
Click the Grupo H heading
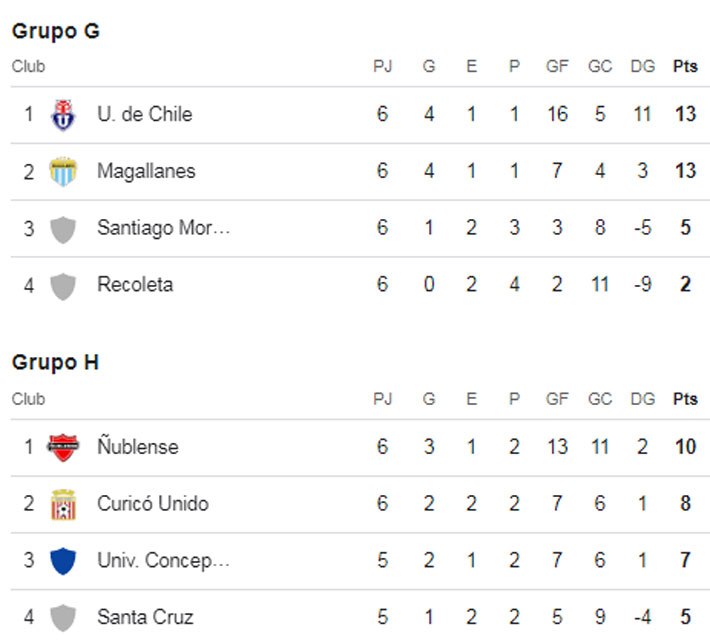tap(56, 363)
